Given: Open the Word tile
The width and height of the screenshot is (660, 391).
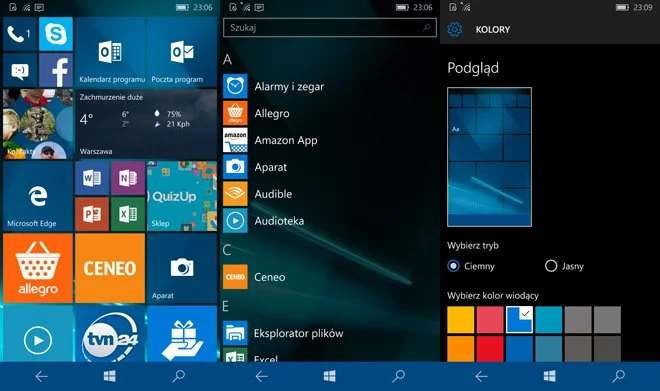Looking at the screenshot, I should pyautogui.click(x=92, y=178).
